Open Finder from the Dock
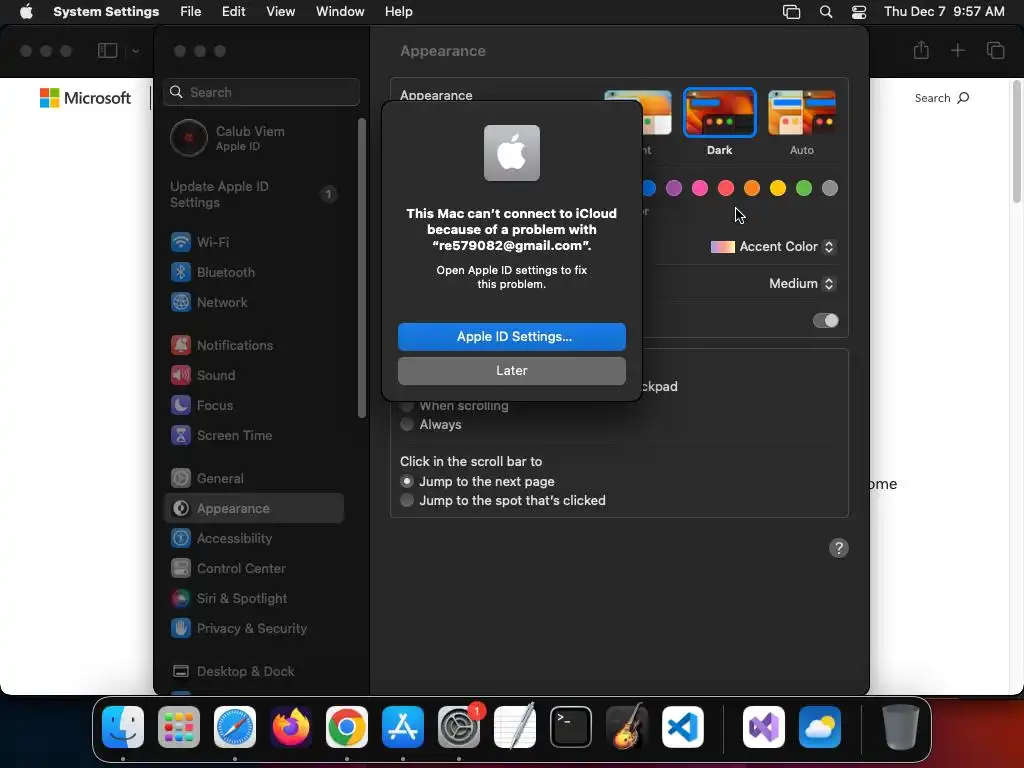The height and width of the screenshot is (768, 1024). 123,727
